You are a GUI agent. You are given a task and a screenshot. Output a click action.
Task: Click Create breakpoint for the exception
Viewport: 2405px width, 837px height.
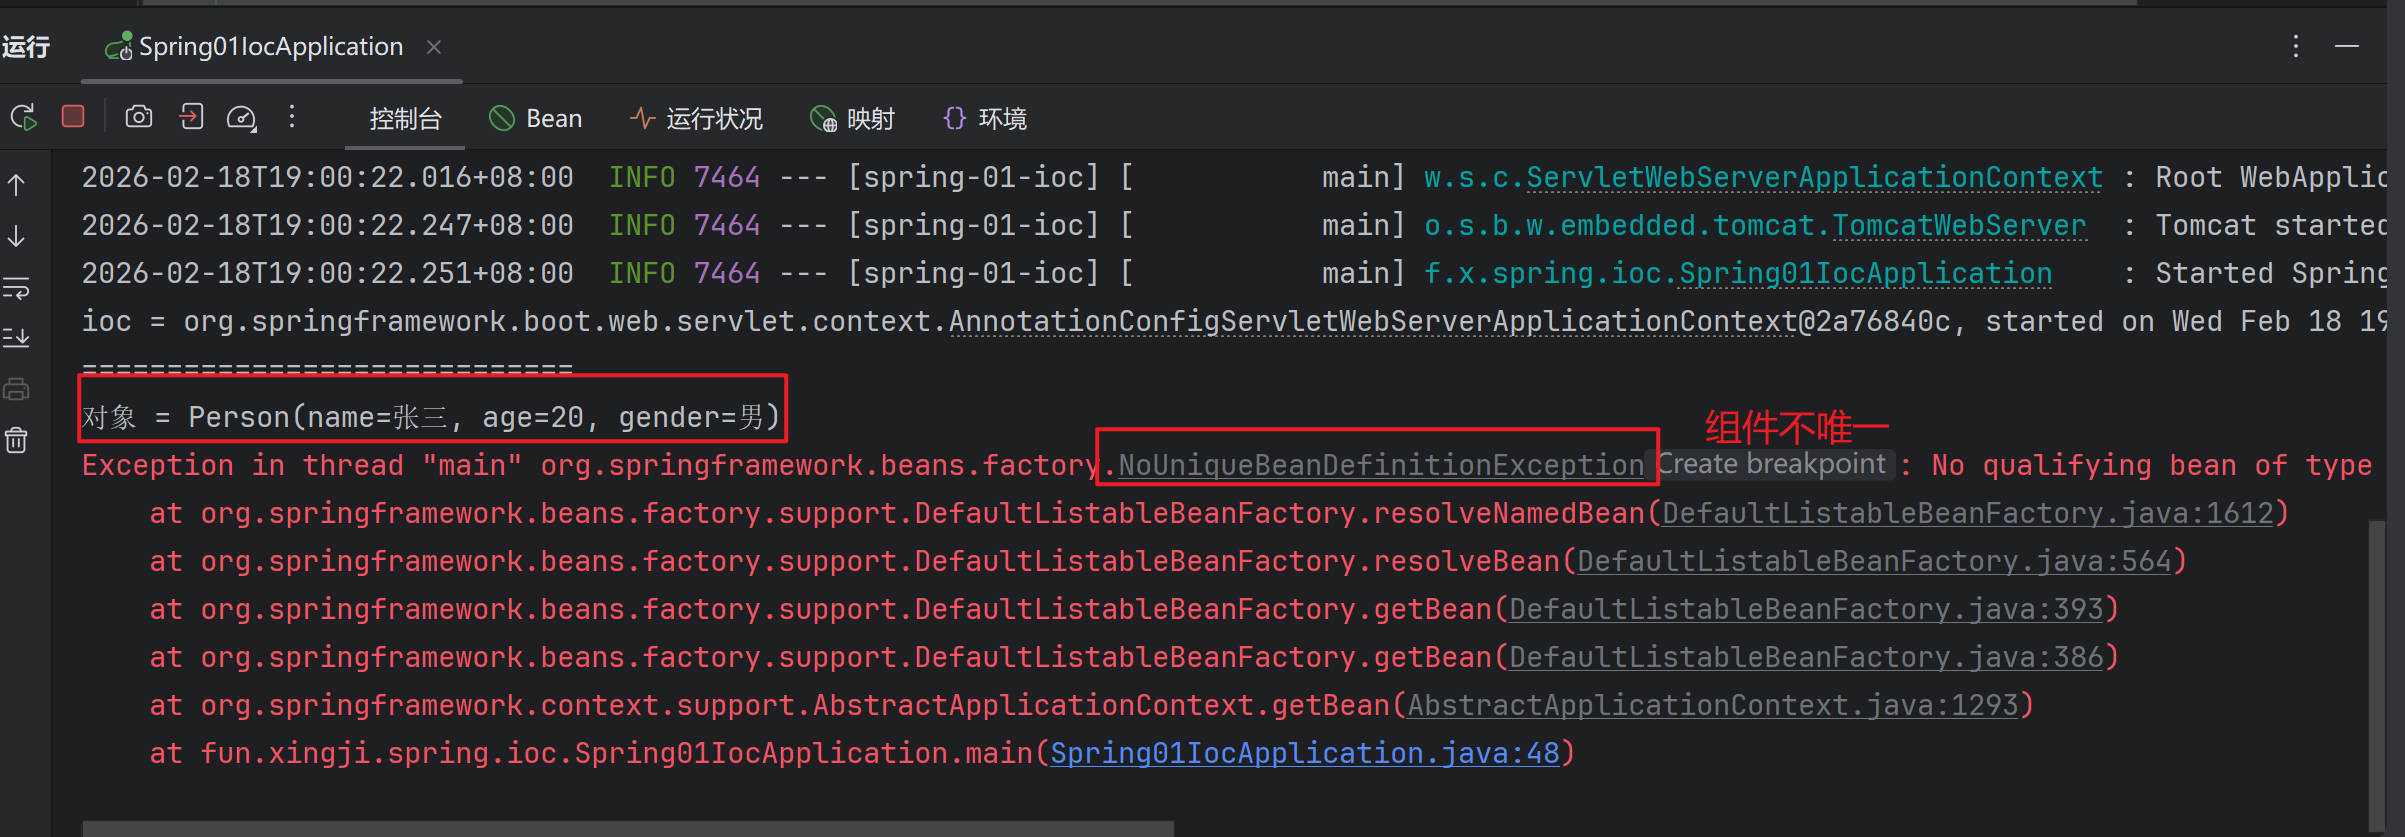[1771, 464]
